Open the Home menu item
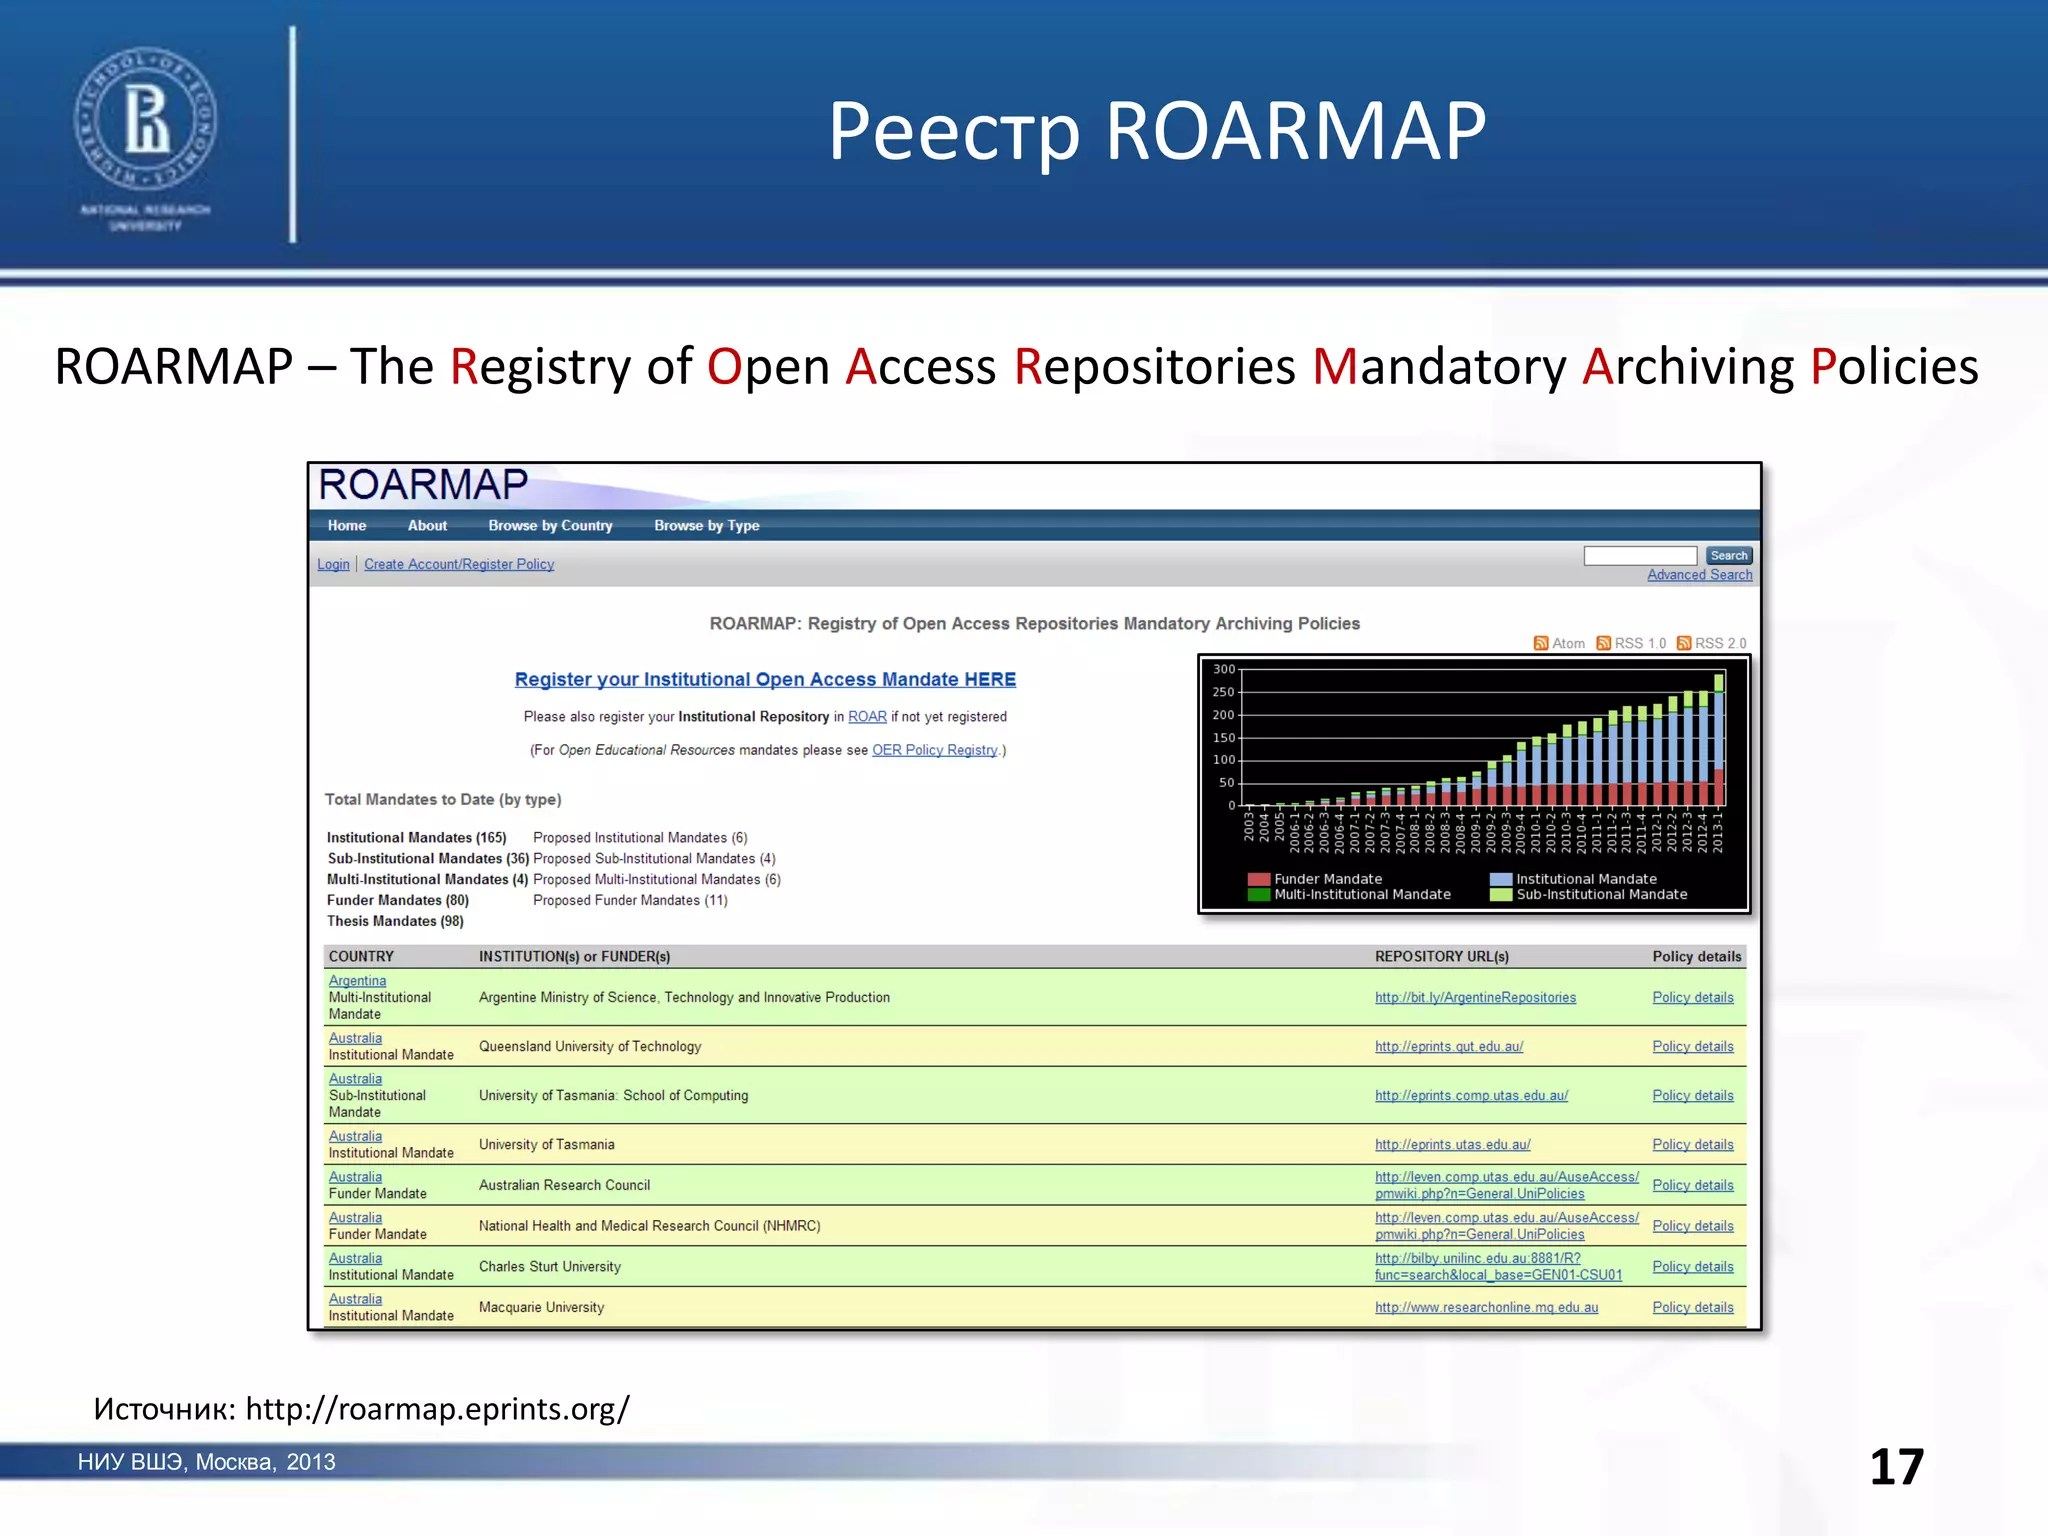The width and height of the screenshot is (2048, 1536). [x=347, y=525]
